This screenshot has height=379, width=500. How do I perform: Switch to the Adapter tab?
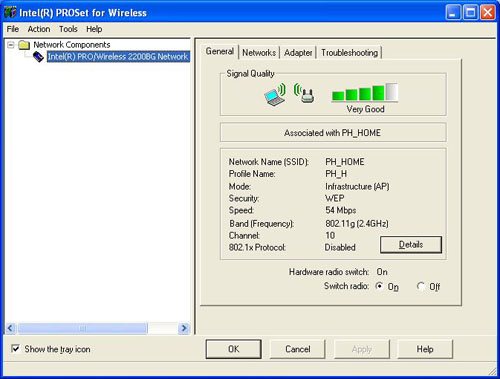tap(298, 53)
